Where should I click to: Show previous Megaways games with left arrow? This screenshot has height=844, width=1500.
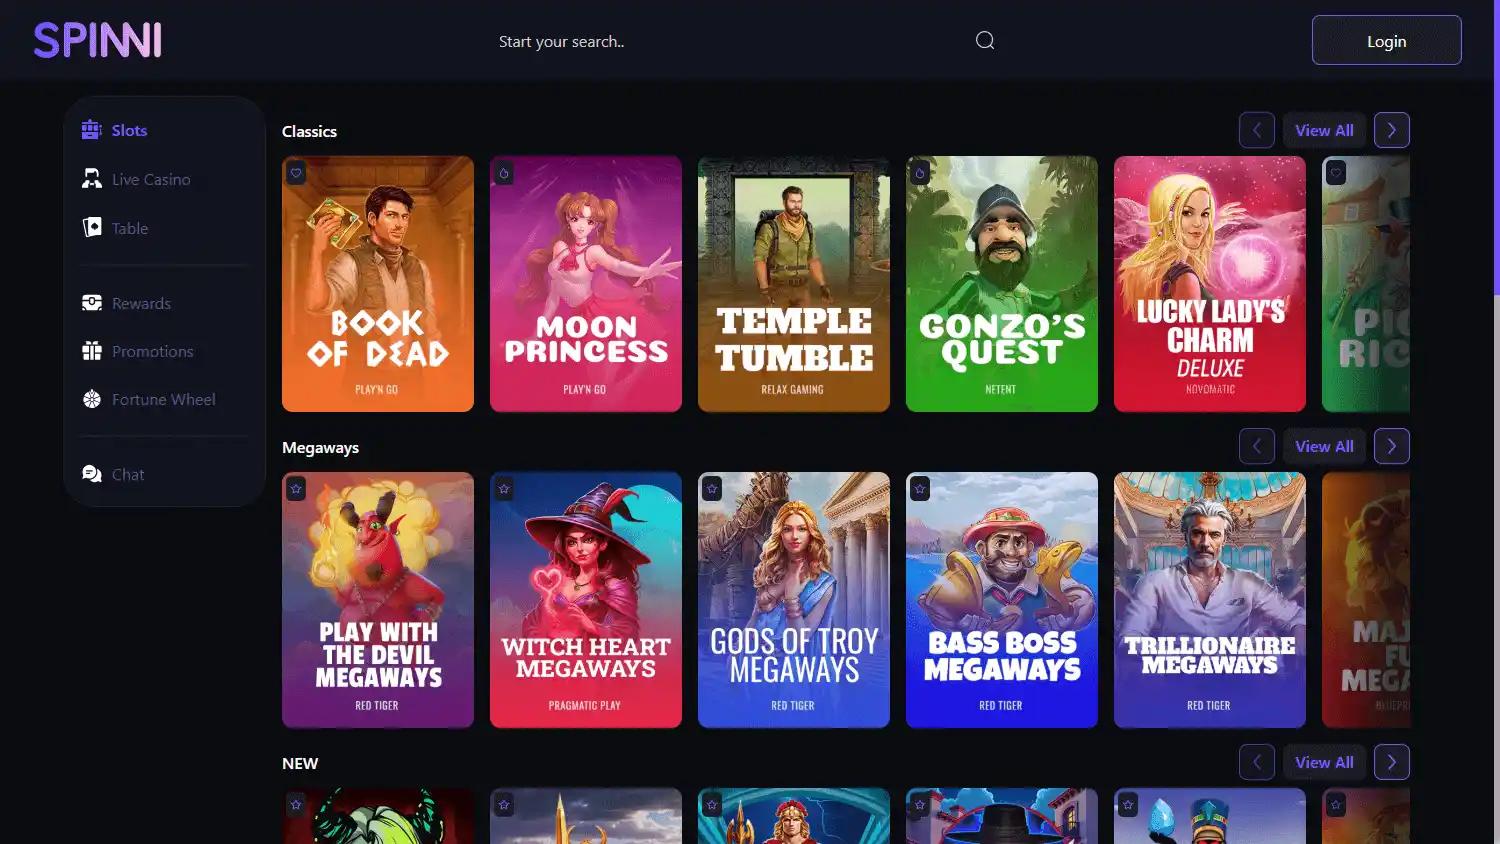[x=1257, y=446]
